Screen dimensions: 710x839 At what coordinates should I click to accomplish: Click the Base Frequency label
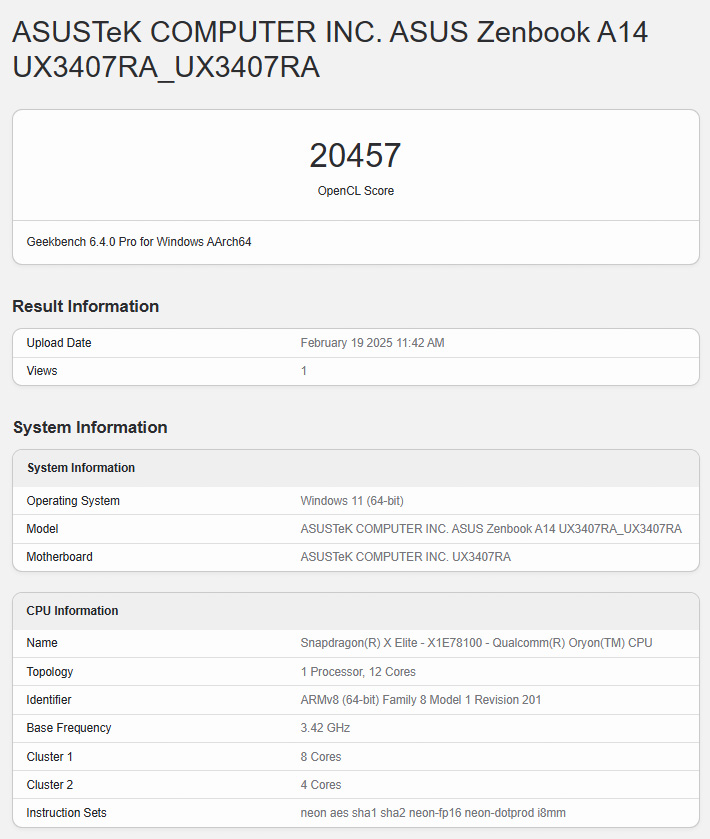click(69, 728)
